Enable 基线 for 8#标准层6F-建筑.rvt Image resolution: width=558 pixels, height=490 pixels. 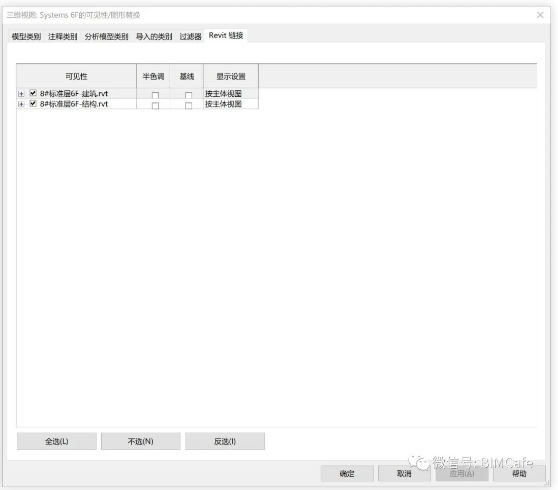(189, 95)
